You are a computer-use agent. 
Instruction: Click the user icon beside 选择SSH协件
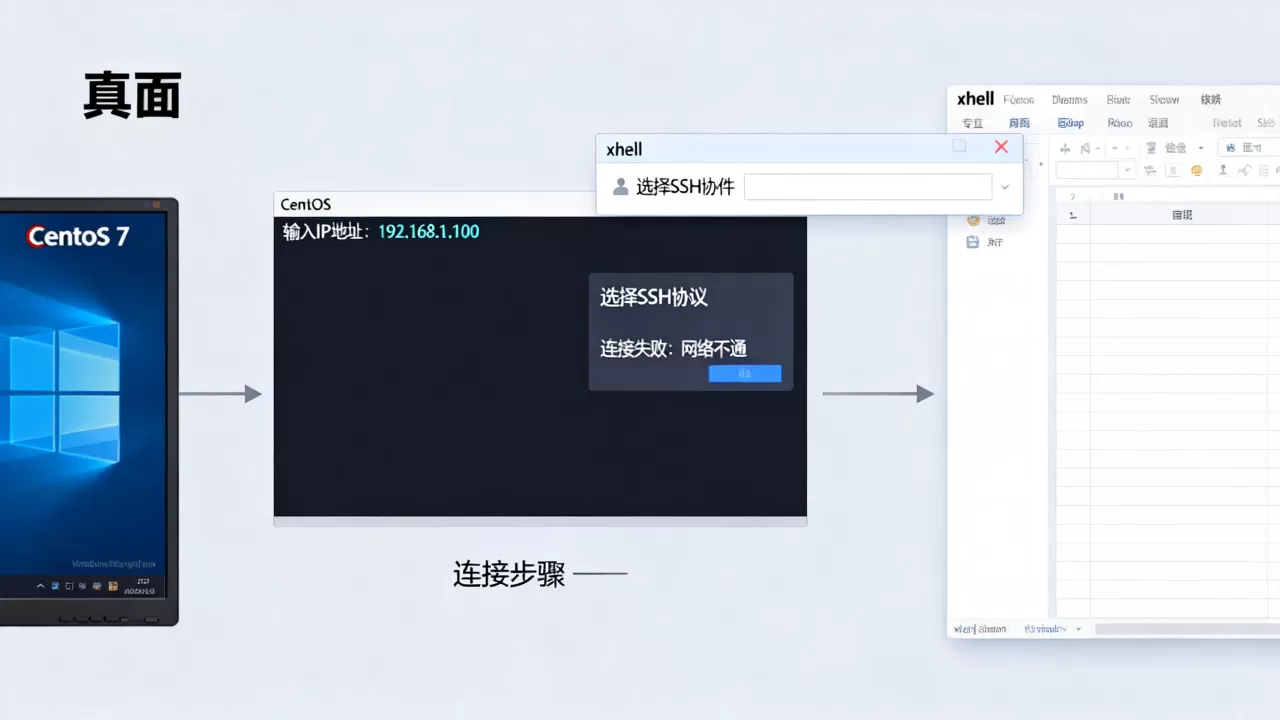coord(620,186)
